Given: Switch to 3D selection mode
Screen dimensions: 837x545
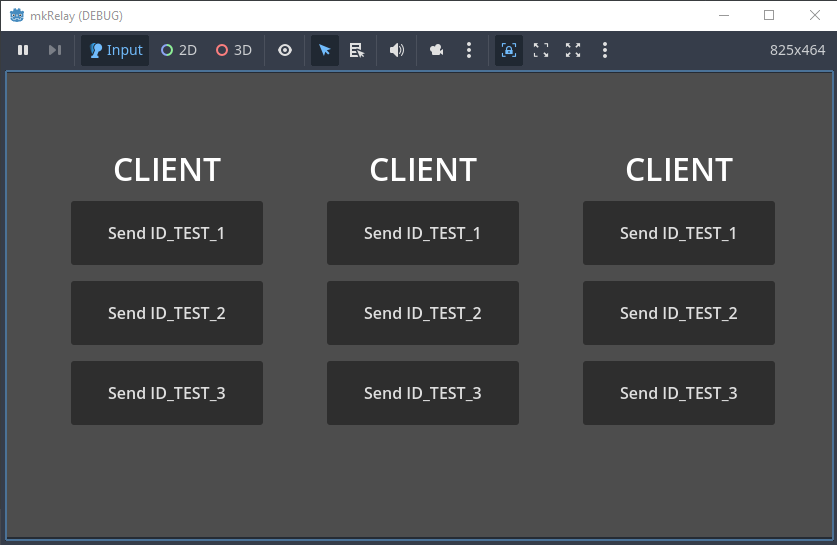Looking at the screenshot, I should [x=234, y=50].
